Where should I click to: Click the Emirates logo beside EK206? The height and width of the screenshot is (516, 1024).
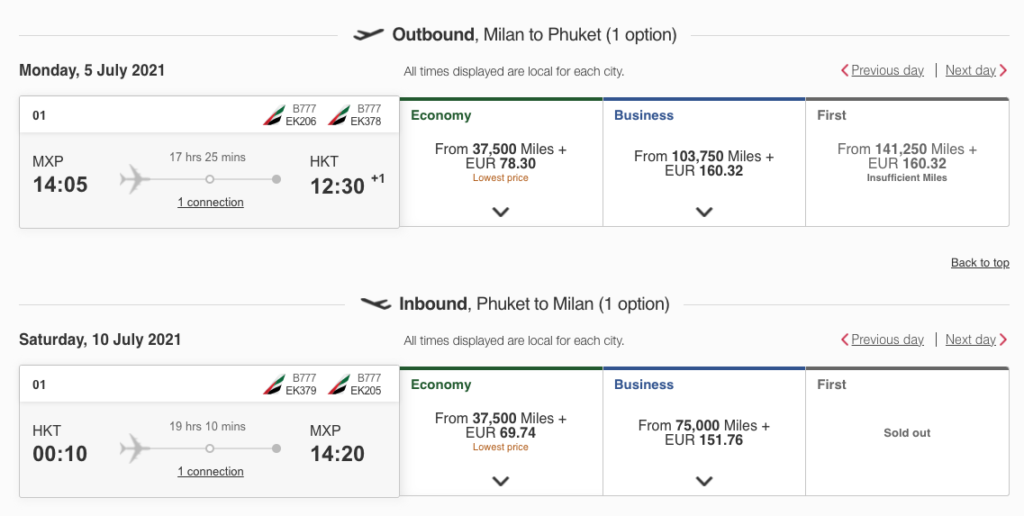(274, 116)
